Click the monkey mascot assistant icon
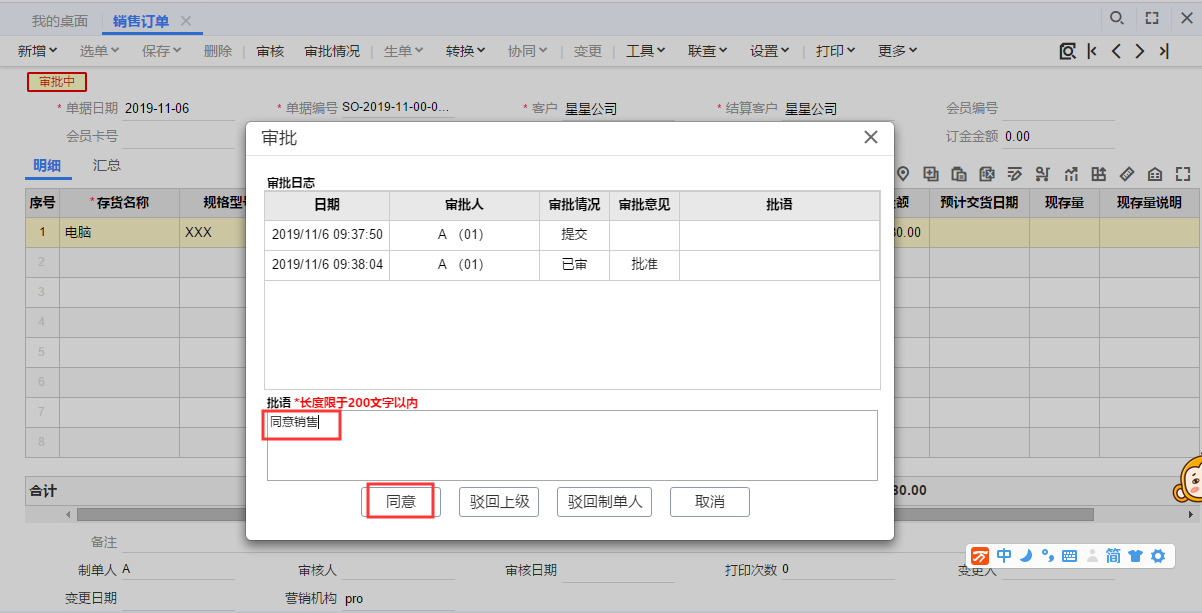 click(1189, 479)
